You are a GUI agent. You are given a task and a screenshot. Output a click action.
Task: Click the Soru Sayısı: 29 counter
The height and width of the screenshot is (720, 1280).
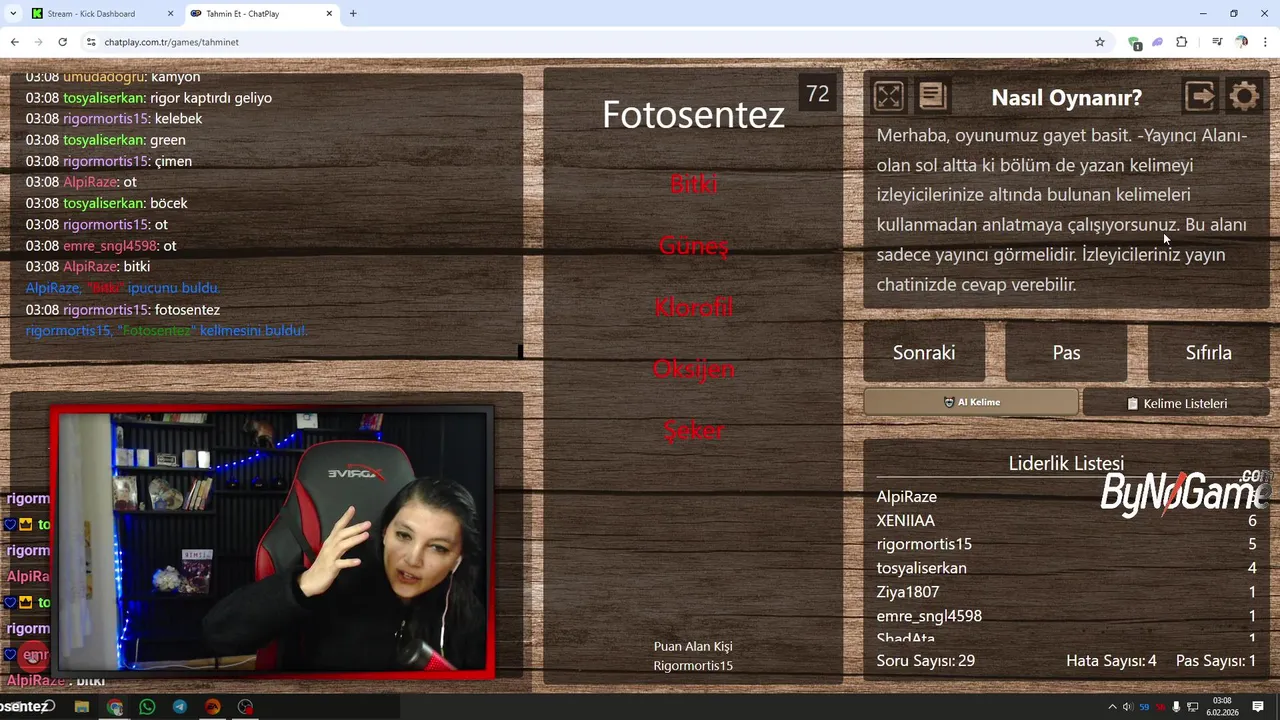pyautogui.click(x=925, y=661)
